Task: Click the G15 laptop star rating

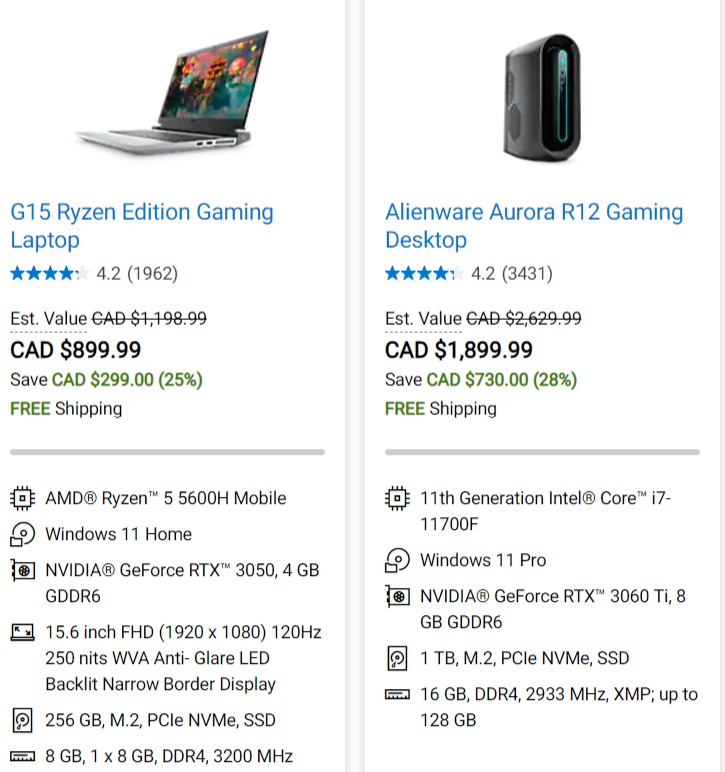Action: tap(49, 273)
